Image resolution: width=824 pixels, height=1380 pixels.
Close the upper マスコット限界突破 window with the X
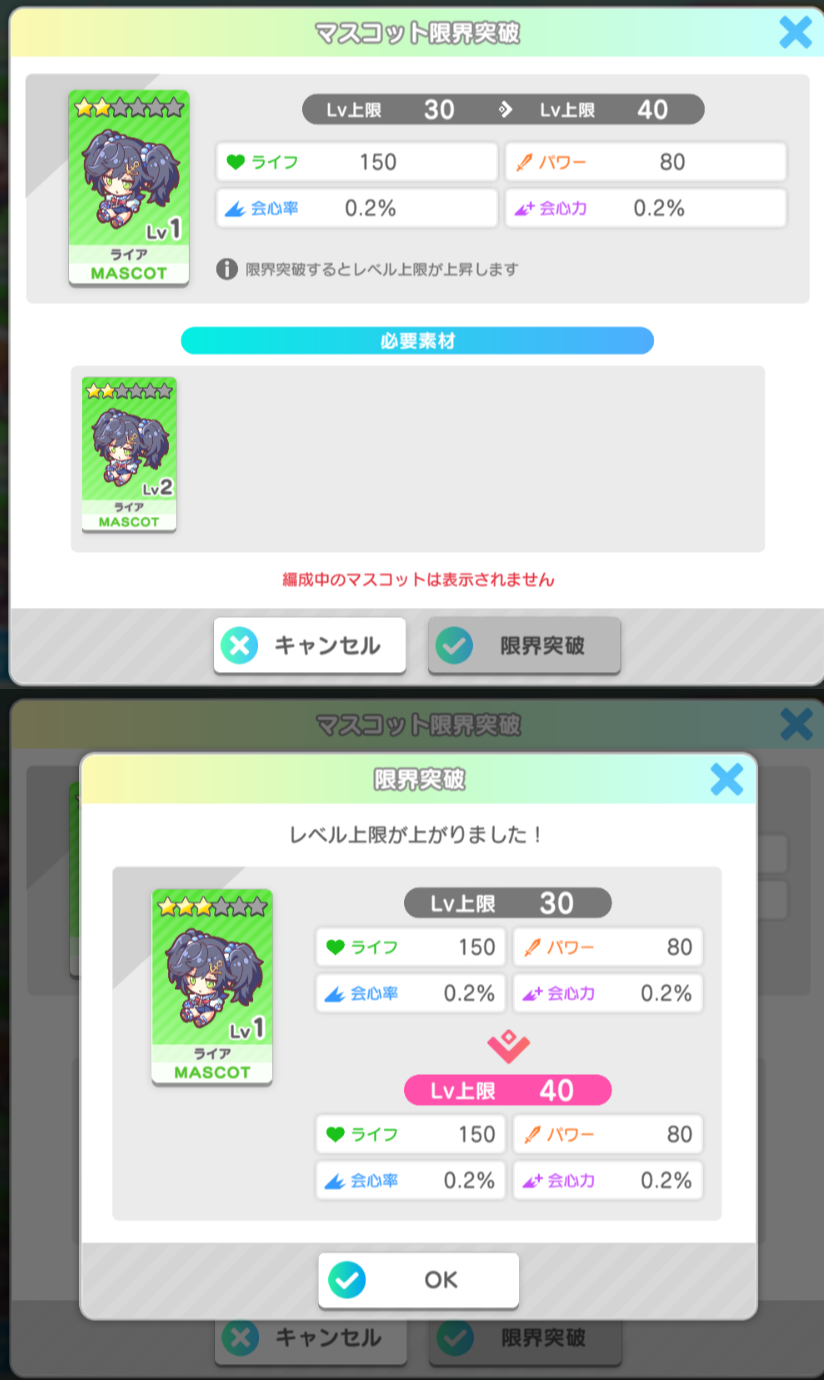(796, 32)
